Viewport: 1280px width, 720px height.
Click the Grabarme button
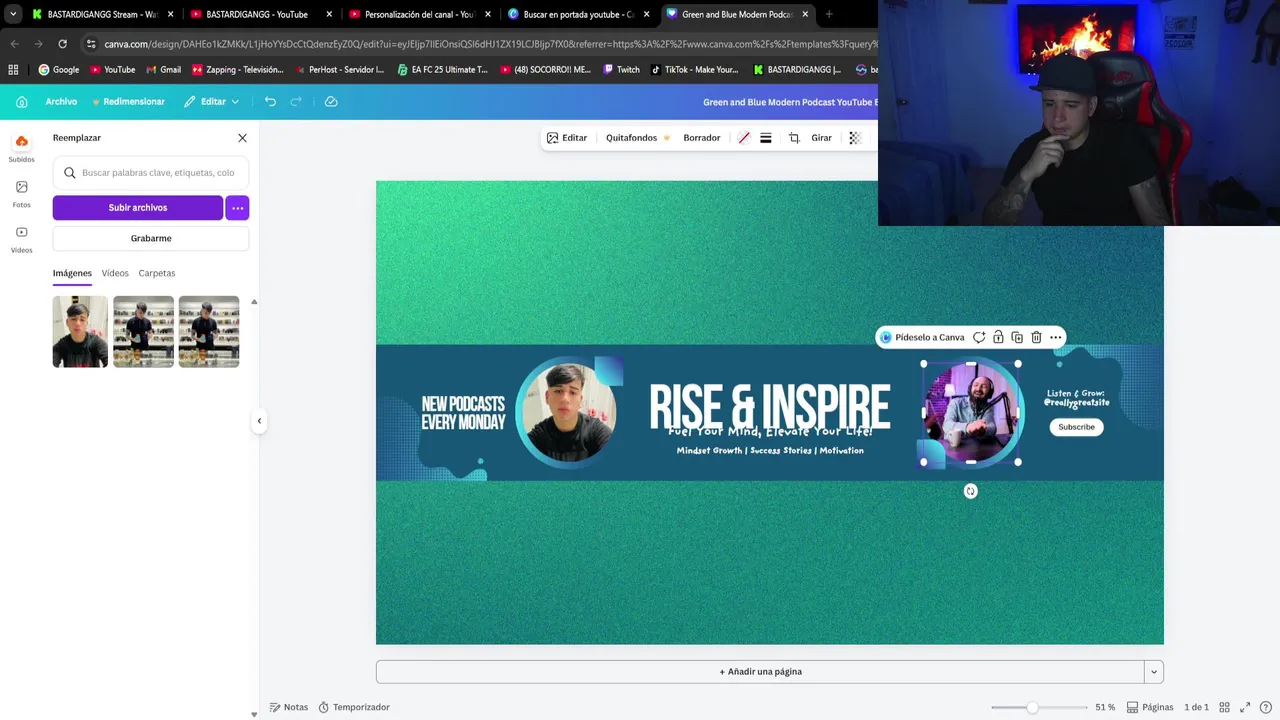(x=151, y=238)
